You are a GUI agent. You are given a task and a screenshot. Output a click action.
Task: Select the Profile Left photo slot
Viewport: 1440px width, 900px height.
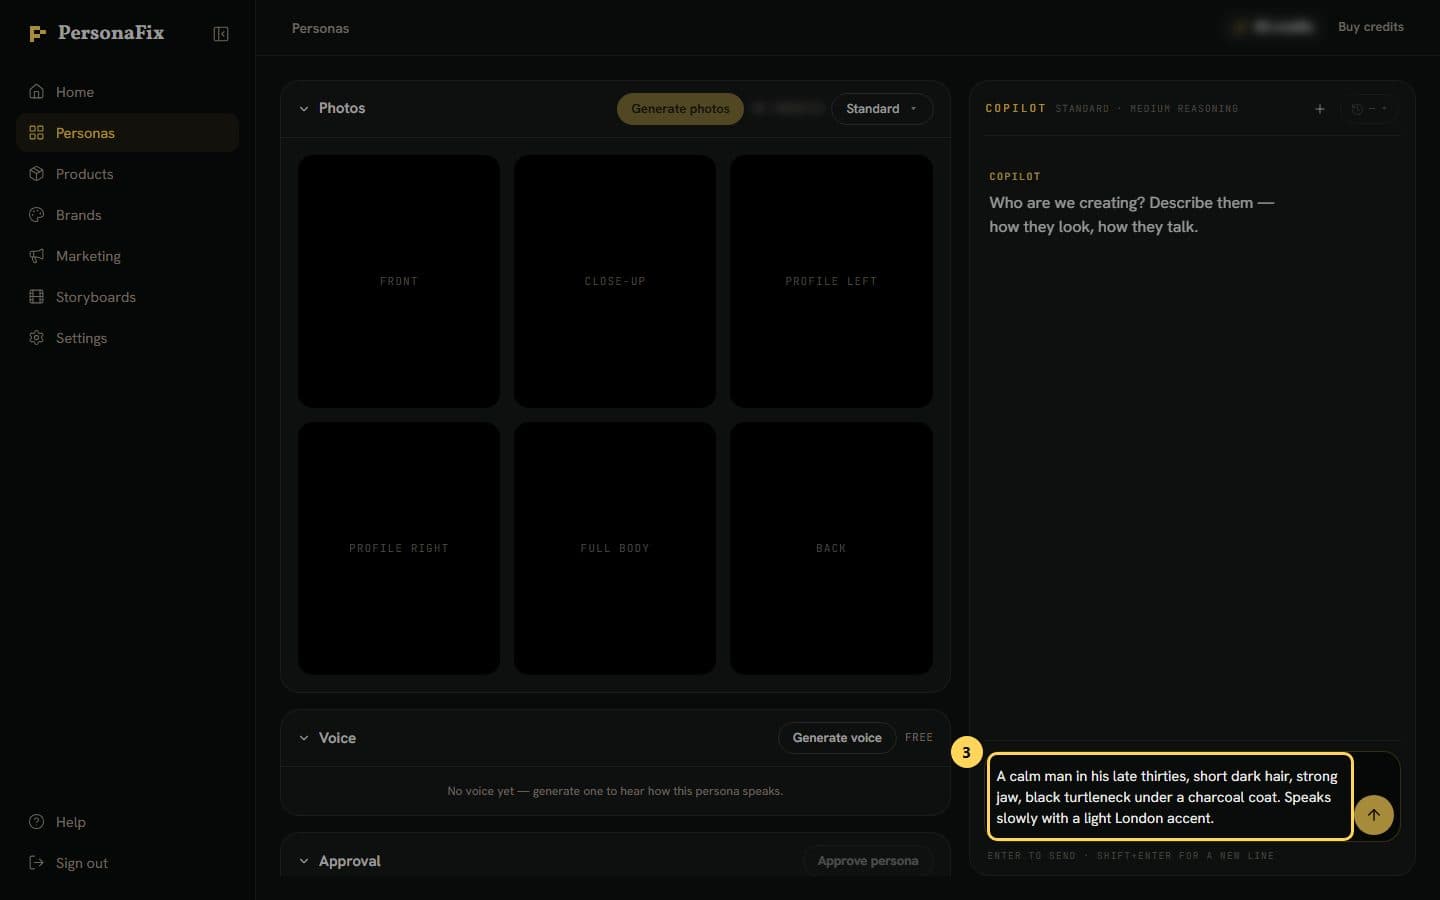(831, 281)
